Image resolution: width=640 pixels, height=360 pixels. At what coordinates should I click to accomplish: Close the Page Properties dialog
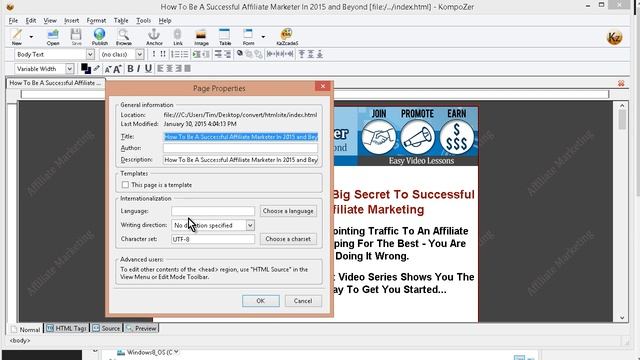[x=322, y=86]
